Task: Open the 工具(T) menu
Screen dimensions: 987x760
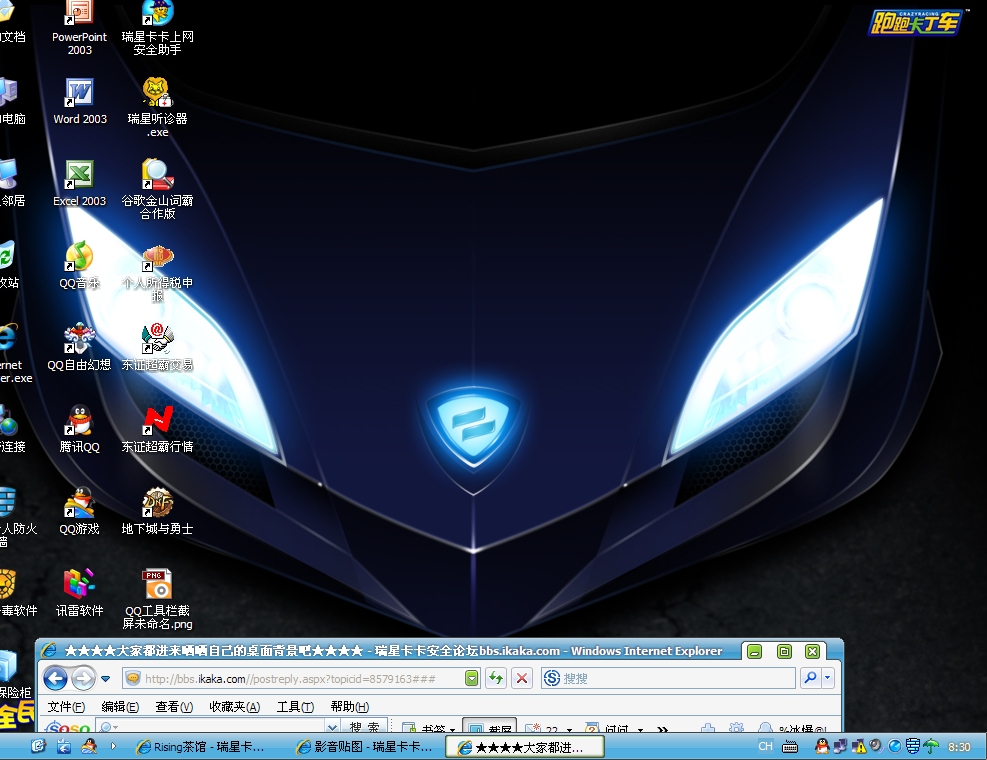Action: click(x=295, y=707)
